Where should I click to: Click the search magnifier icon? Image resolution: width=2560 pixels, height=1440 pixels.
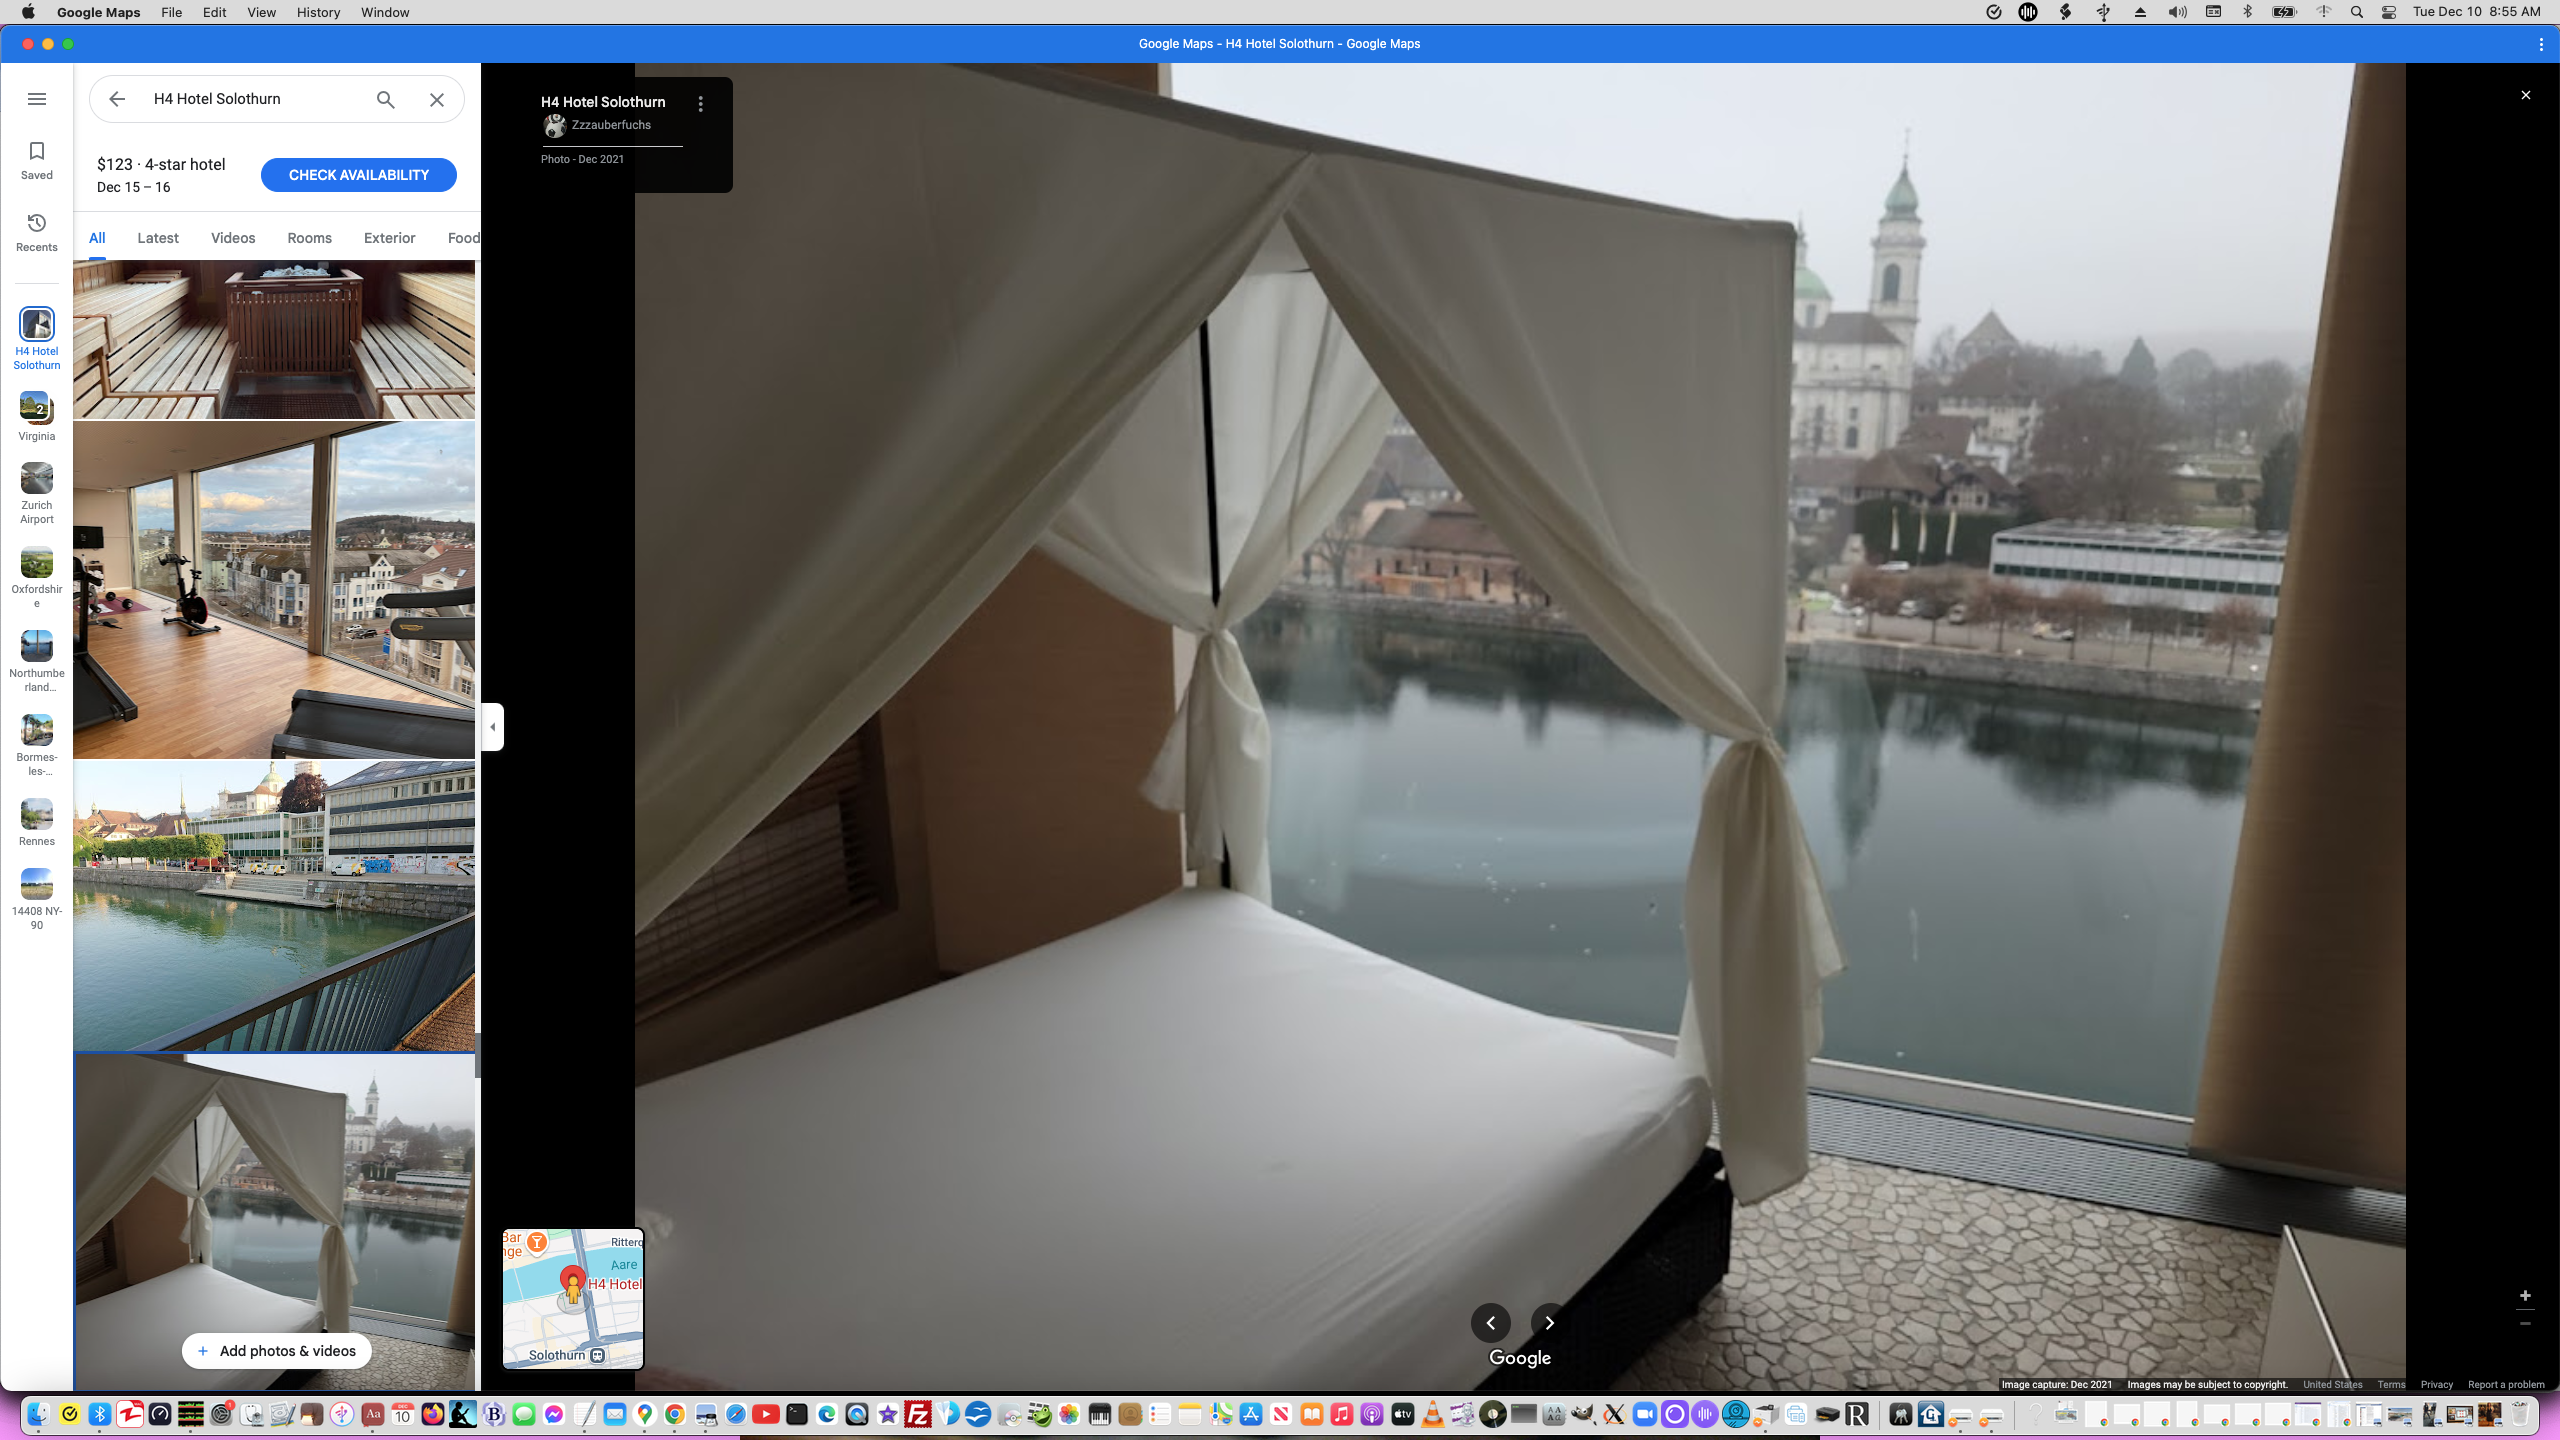tap(386, 99)
